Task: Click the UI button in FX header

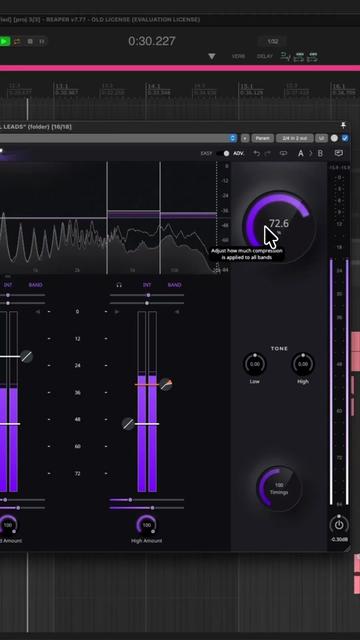Action: pos(322,138)
